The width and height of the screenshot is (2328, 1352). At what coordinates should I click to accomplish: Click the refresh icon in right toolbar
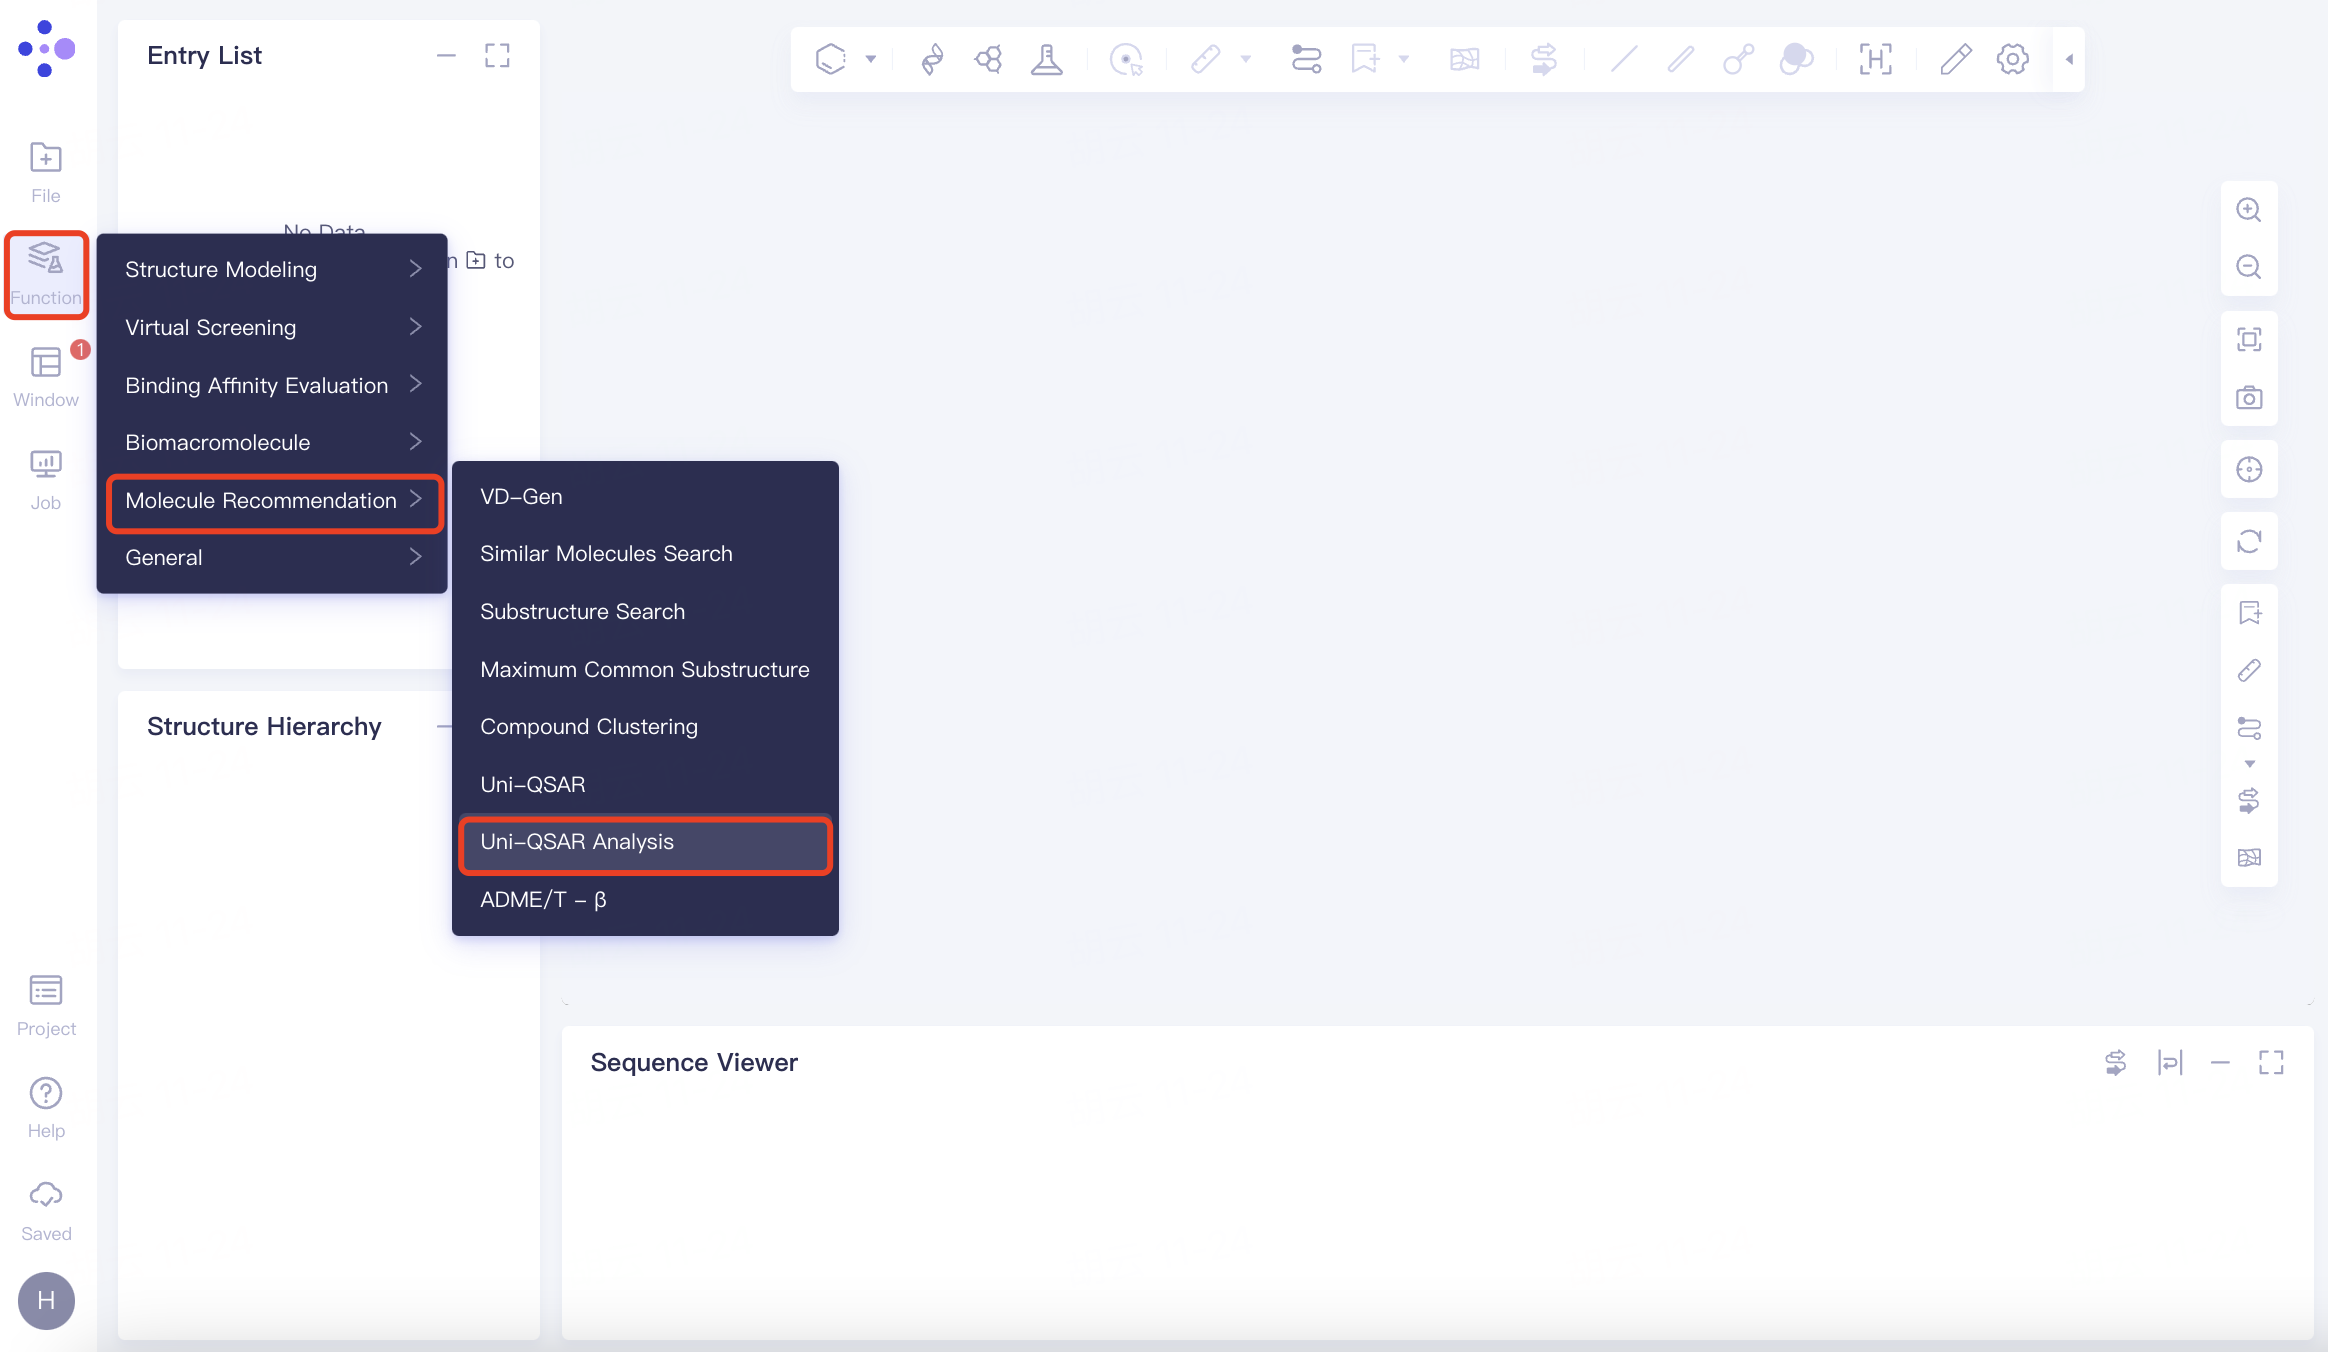click(2249, 541)
